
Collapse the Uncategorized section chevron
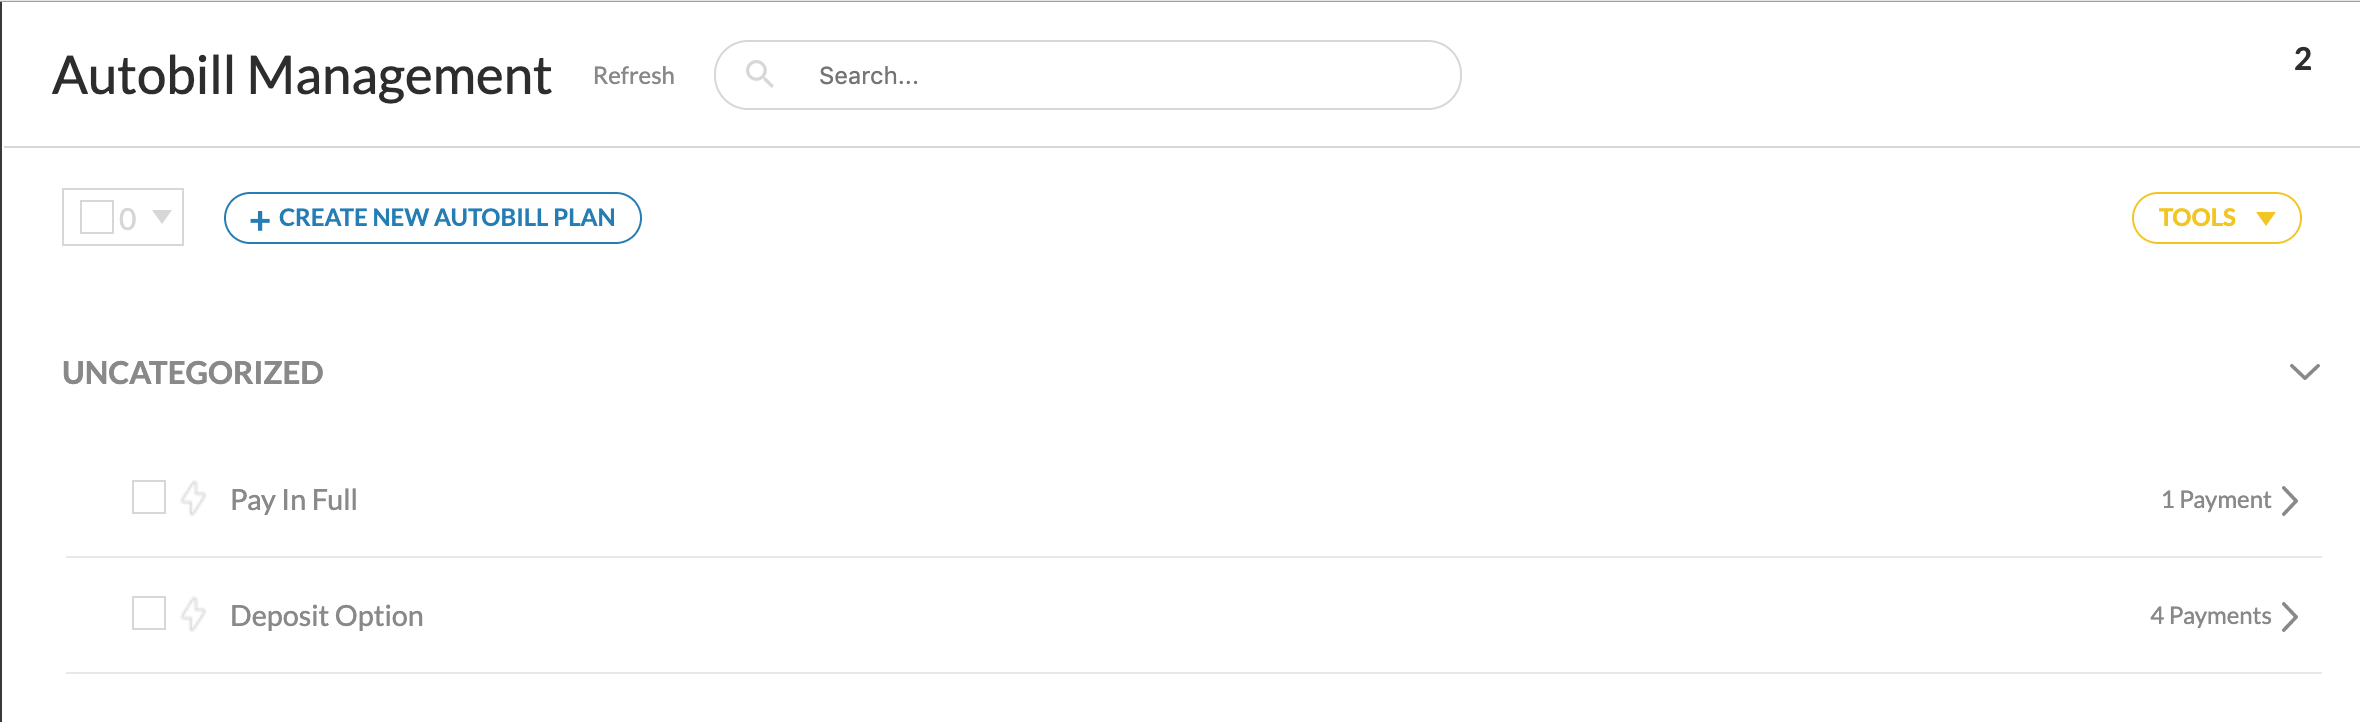[x=2304, y=372]
